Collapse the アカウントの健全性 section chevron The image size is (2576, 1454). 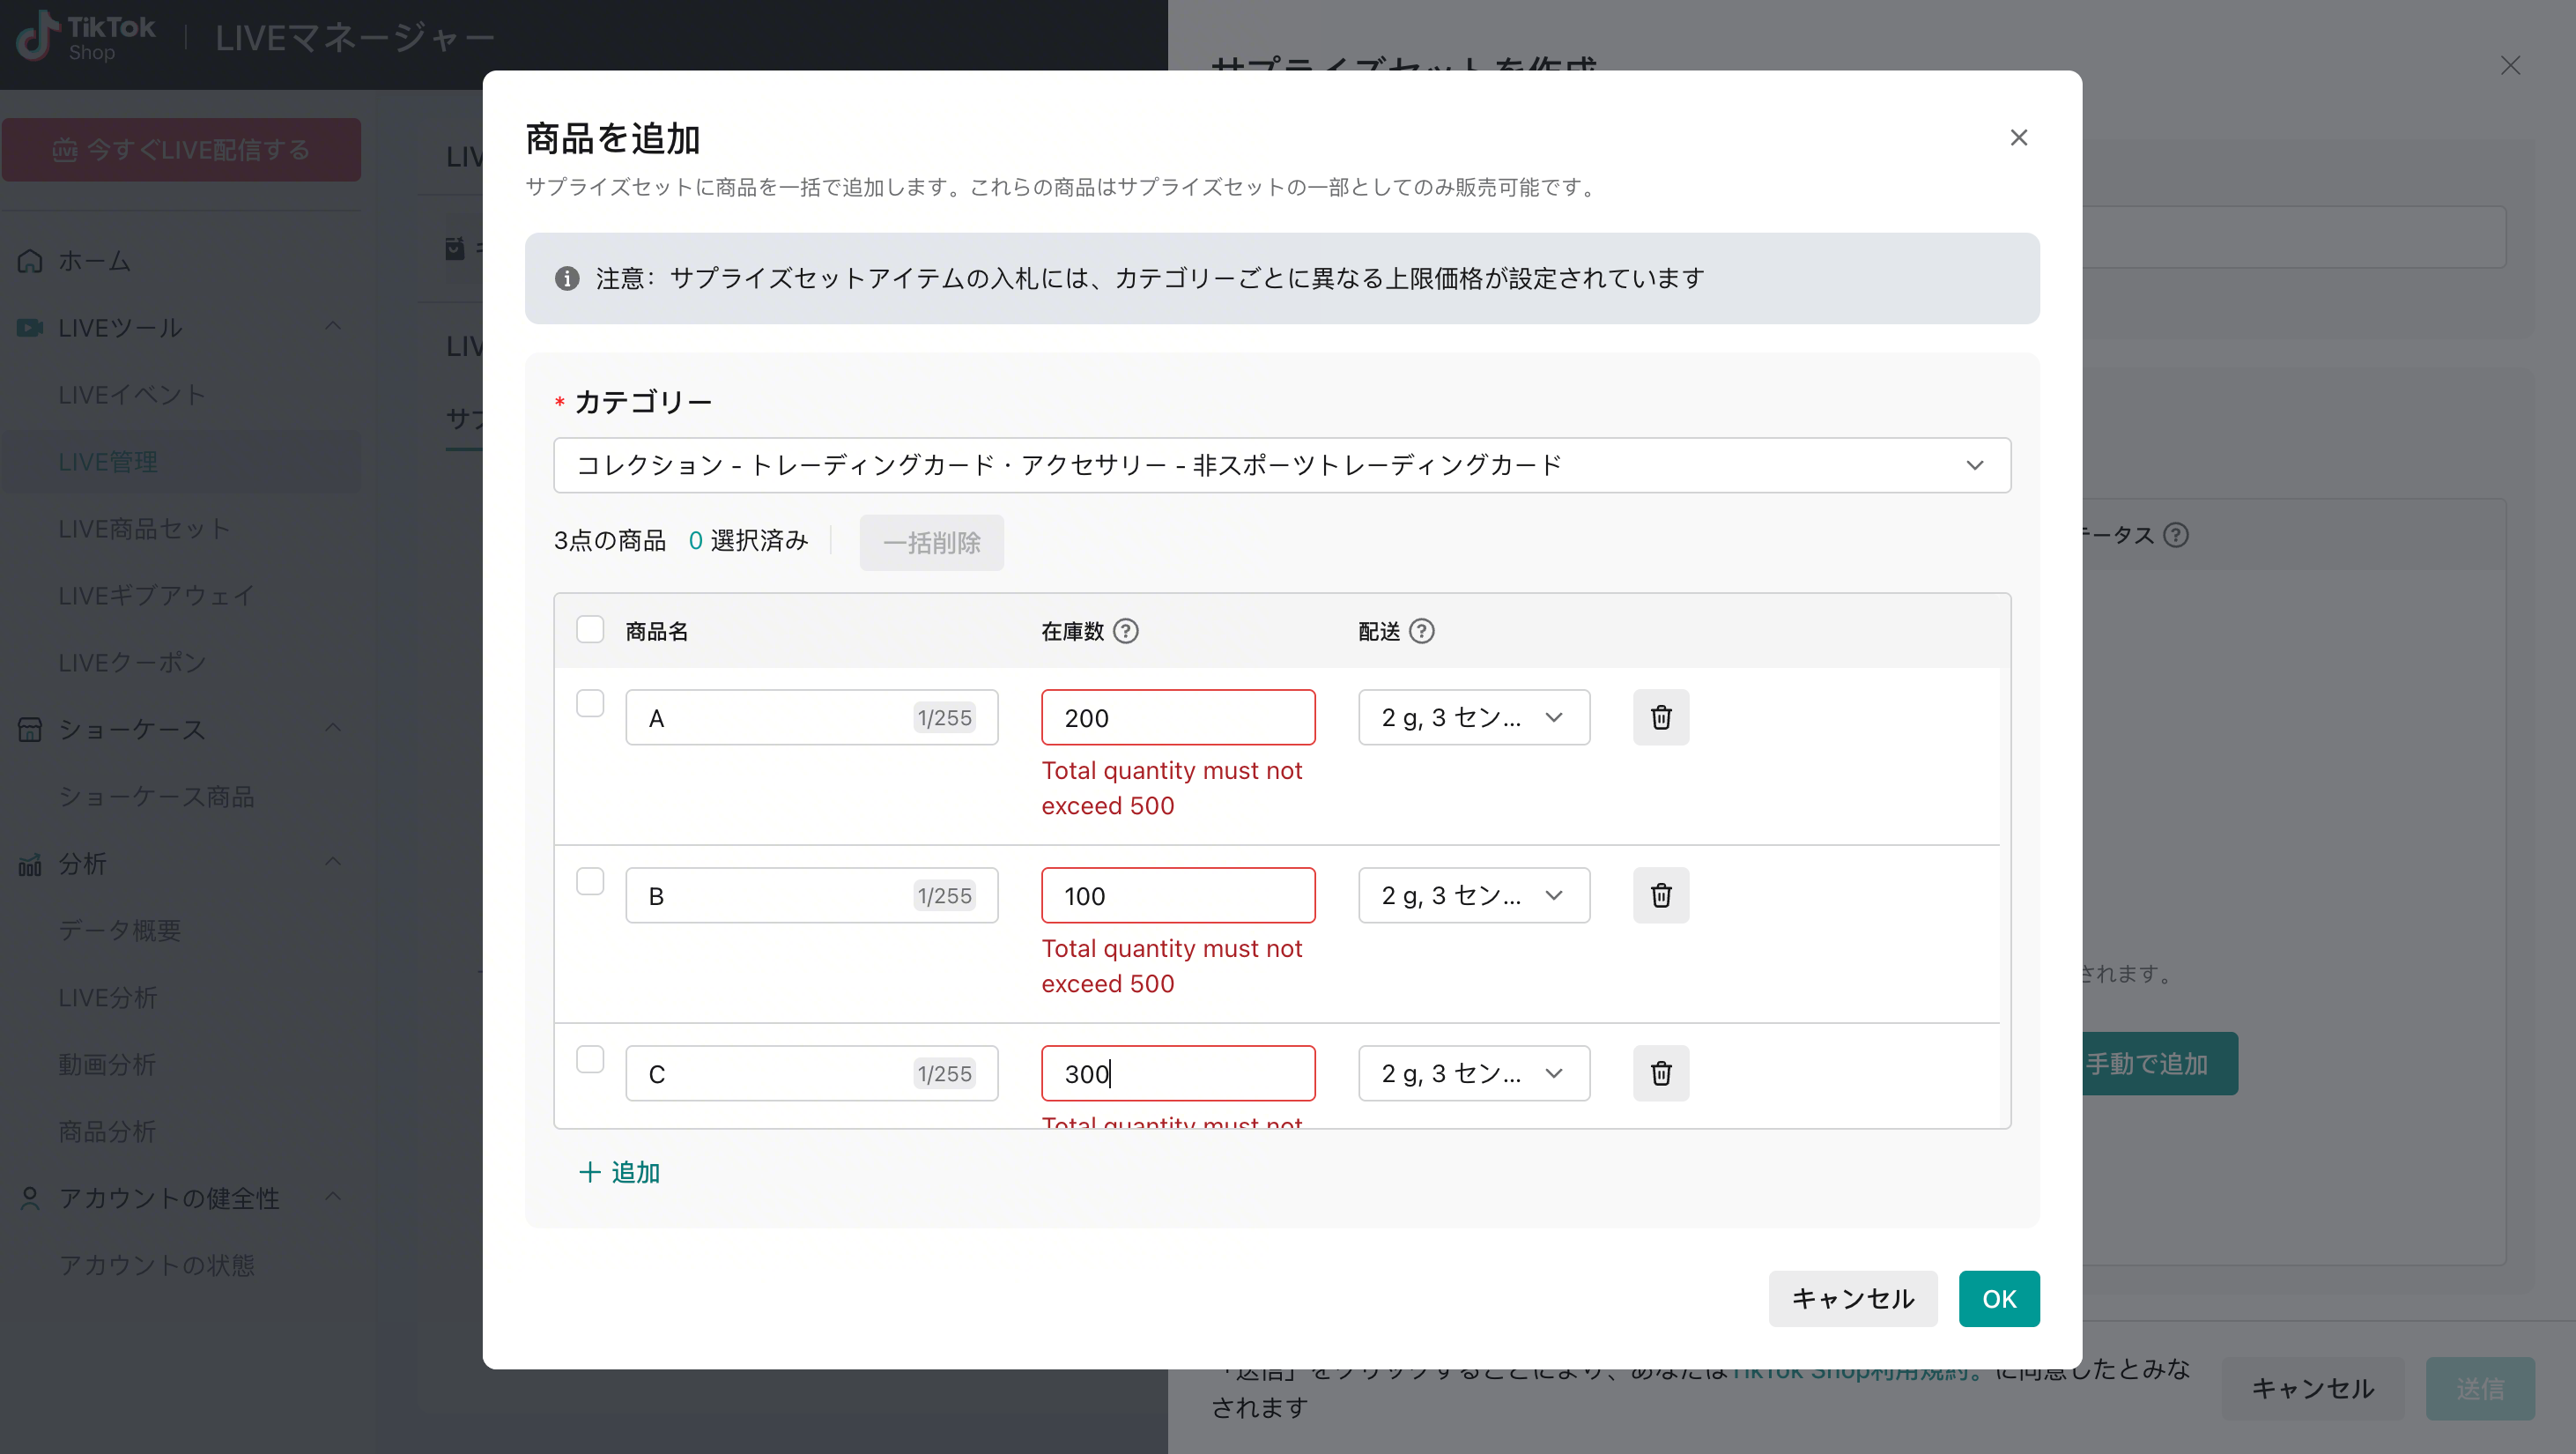(334, 1196)
